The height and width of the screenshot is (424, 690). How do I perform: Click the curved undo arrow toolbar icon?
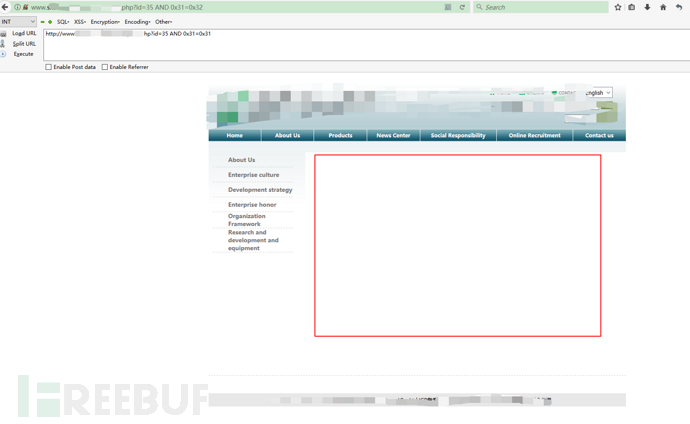pos(679,7)
